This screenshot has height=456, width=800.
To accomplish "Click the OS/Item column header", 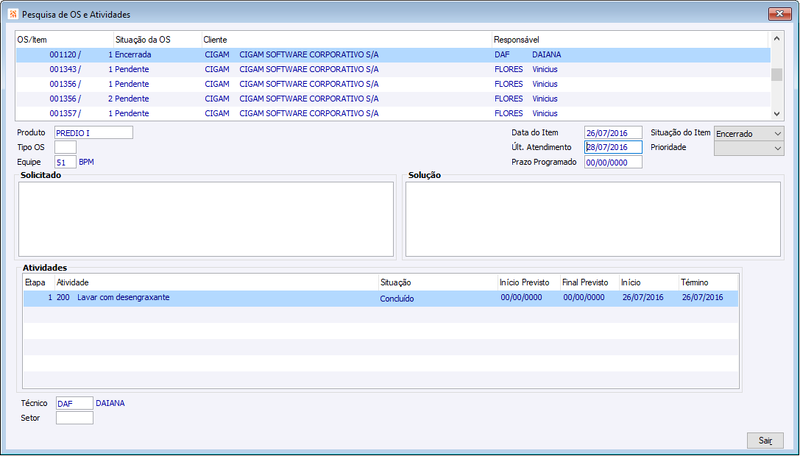I will [x=64, y=40].
